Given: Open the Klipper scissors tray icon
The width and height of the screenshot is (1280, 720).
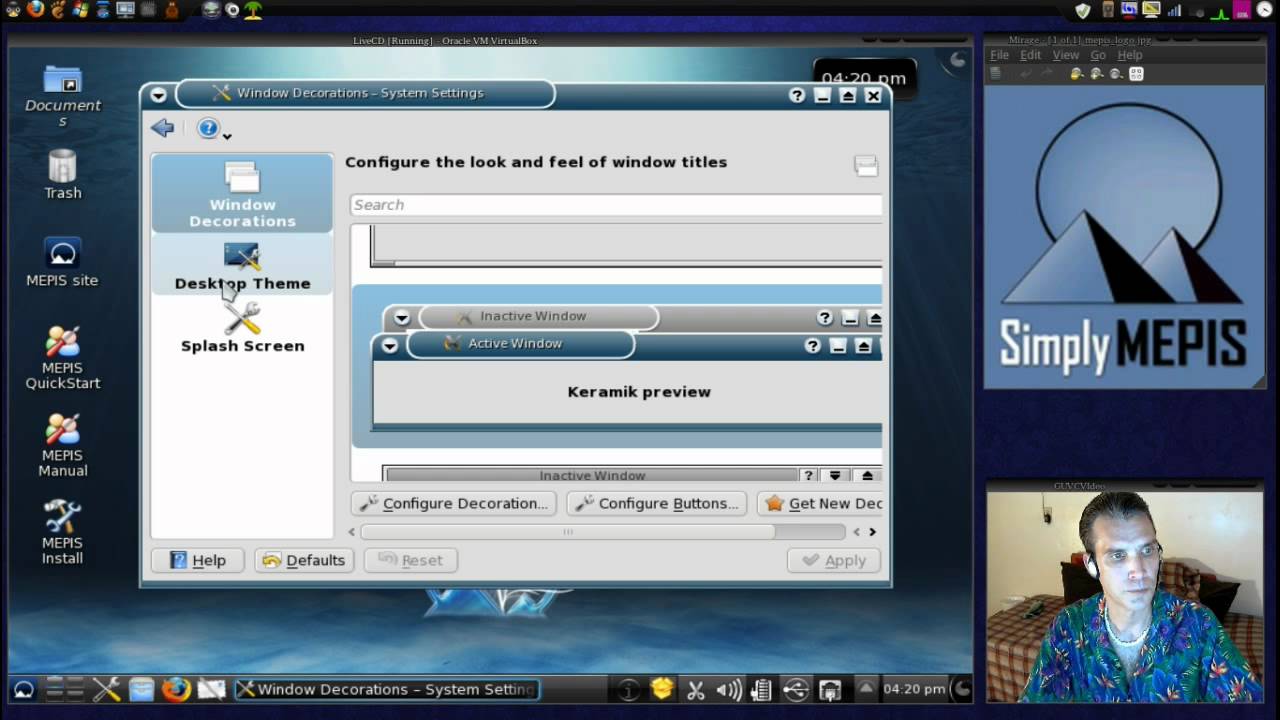Looking at the screenshot, I should point(696,690).
